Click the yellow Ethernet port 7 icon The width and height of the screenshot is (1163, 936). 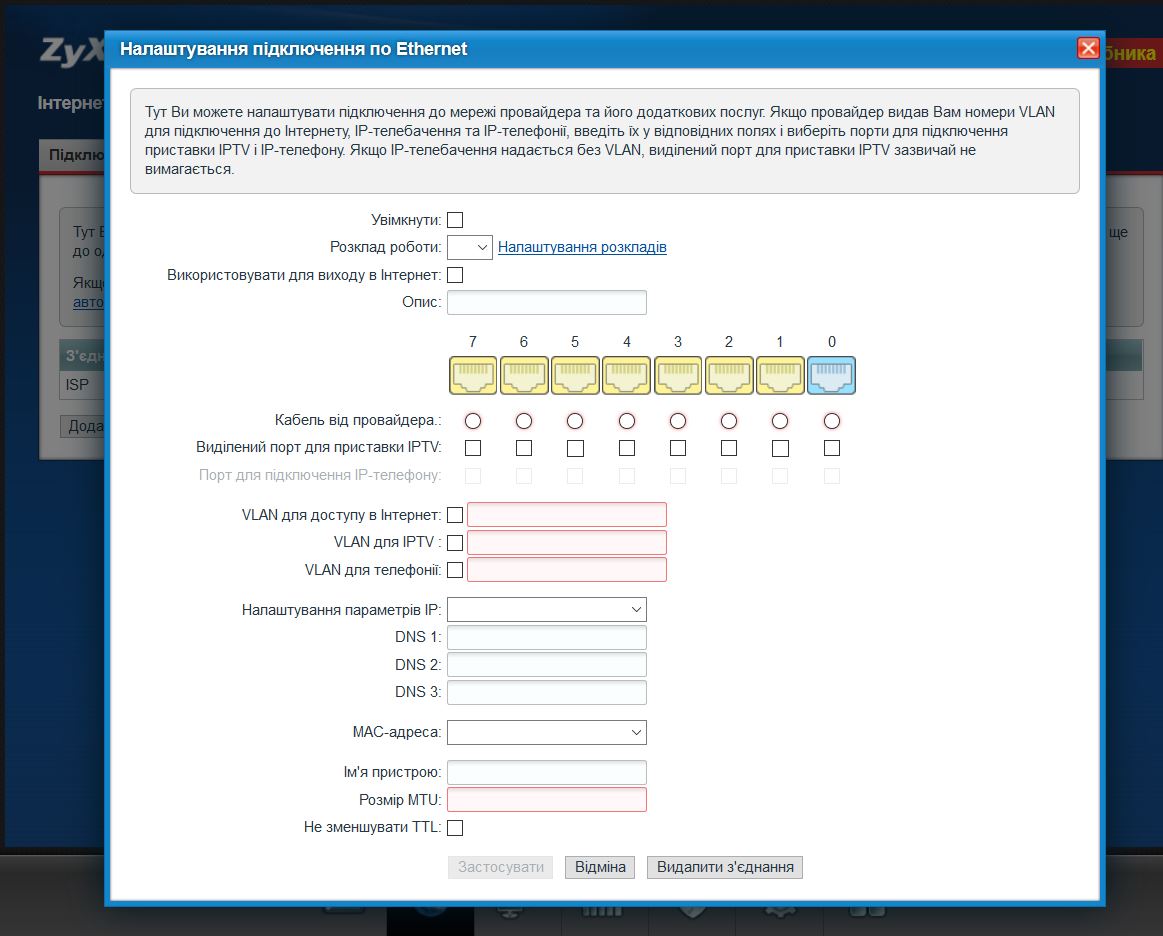pyautogui.click(x=473, y=375)
